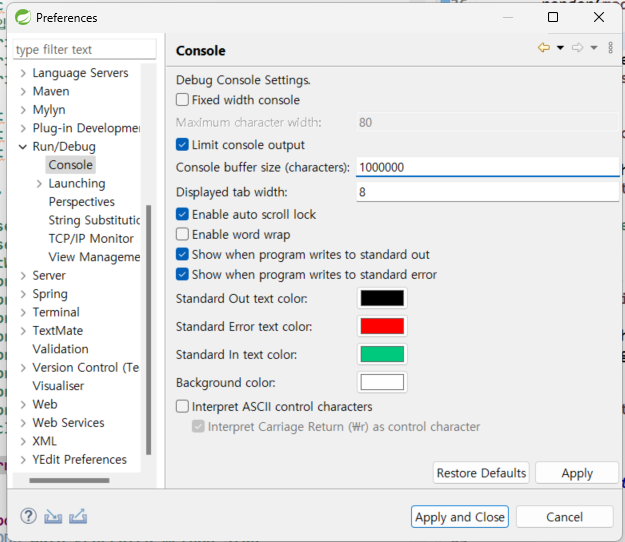Maximize the Preferences window
The image size is (625, 542).
pyautogui.click(x=553, y=17)
